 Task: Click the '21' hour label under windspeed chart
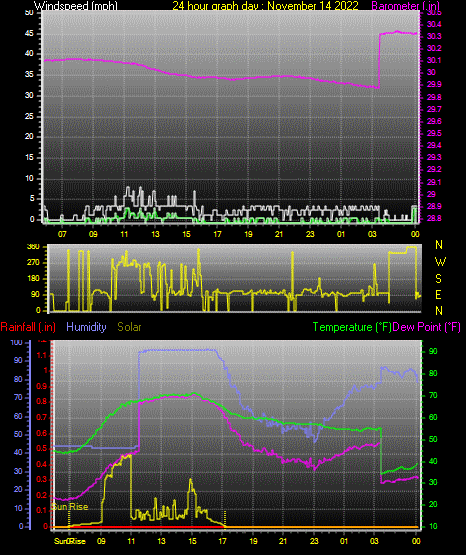point(279,234)
